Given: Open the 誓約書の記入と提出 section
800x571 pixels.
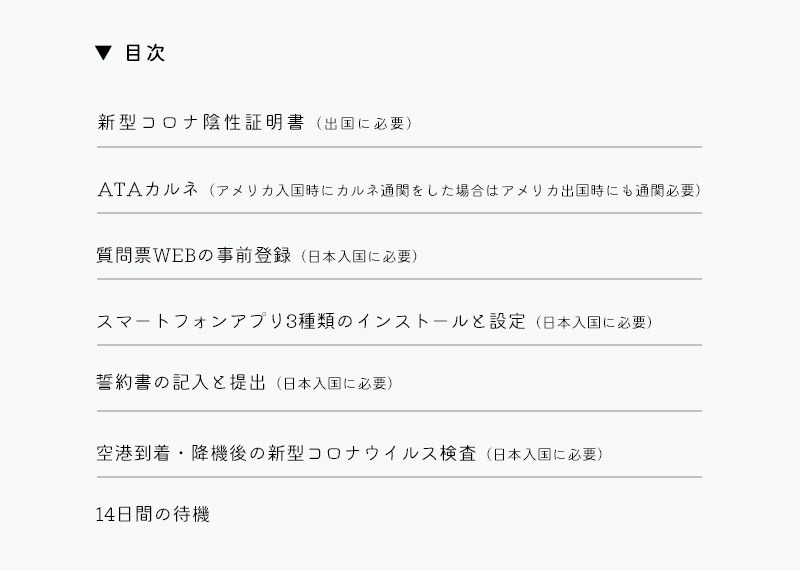Looking at the screenshot, I should pyautogui.click(x=181, y=382).
